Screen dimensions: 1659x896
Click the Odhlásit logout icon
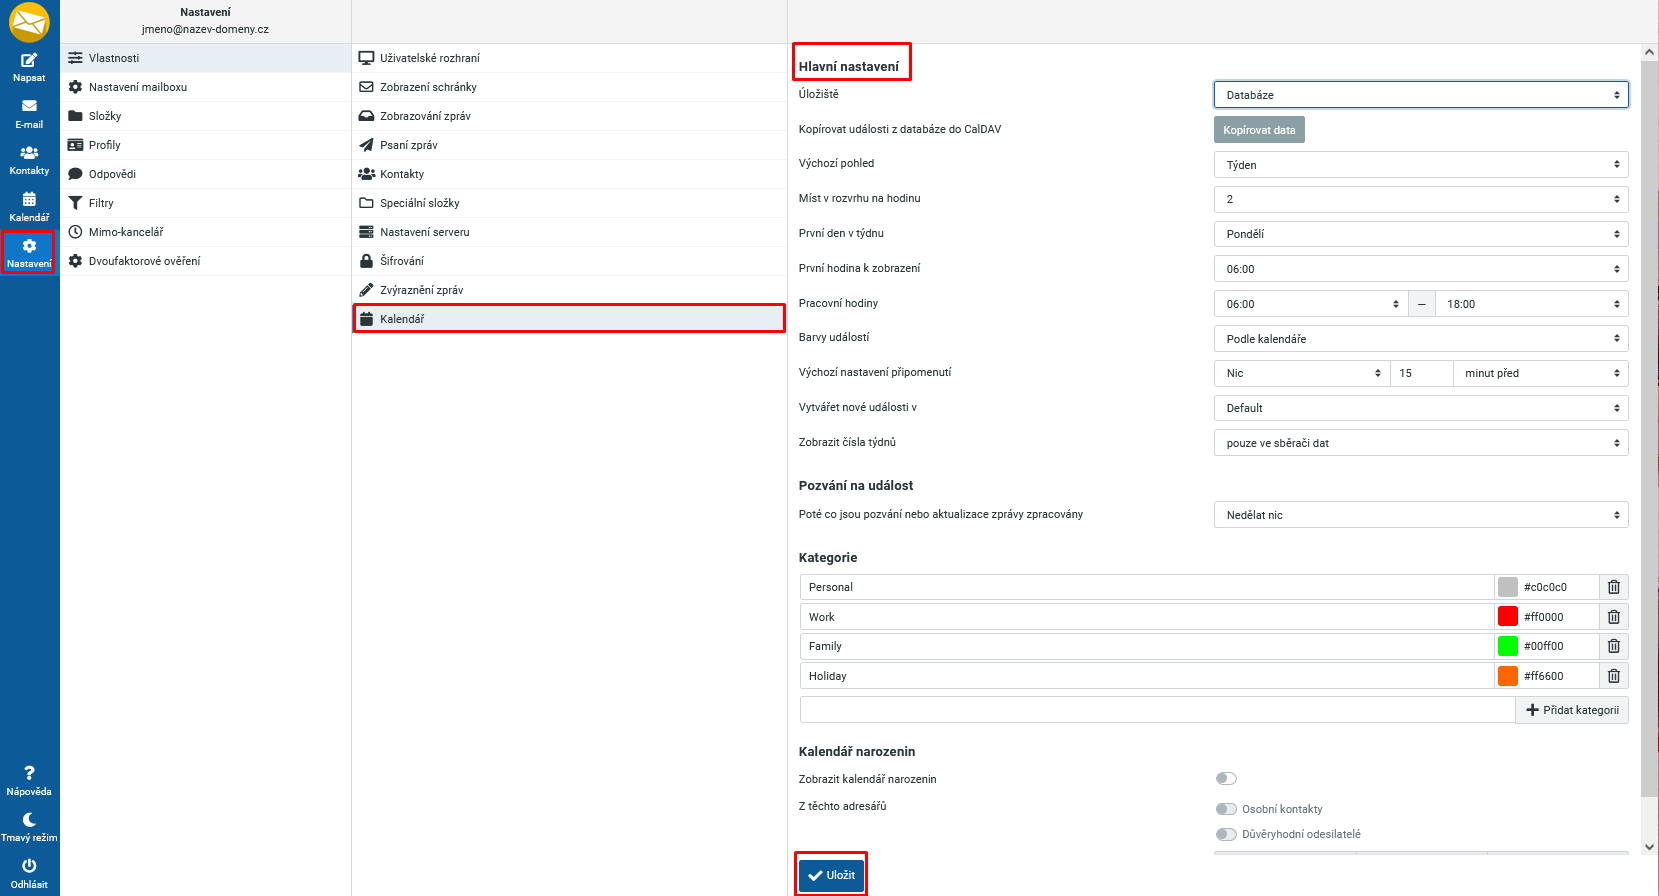click(29, 873)
